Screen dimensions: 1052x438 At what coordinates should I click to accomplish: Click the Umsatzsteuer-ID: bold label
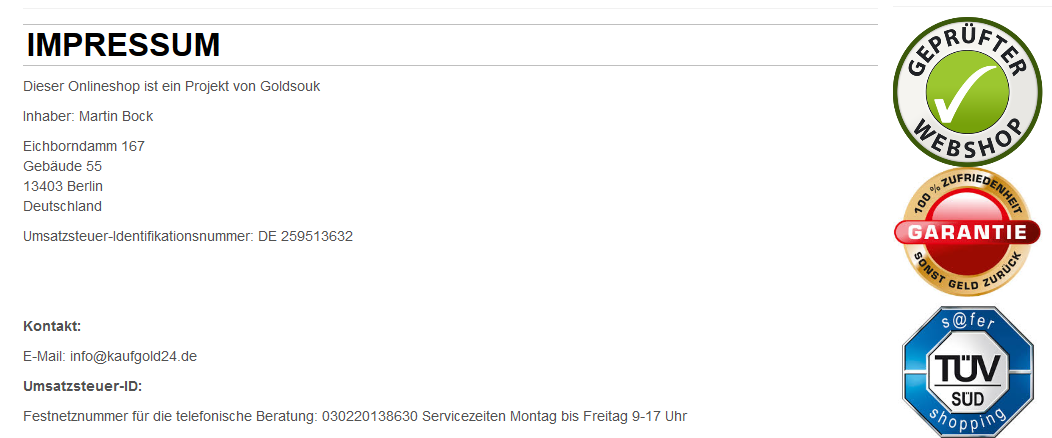tap(83, 387)
